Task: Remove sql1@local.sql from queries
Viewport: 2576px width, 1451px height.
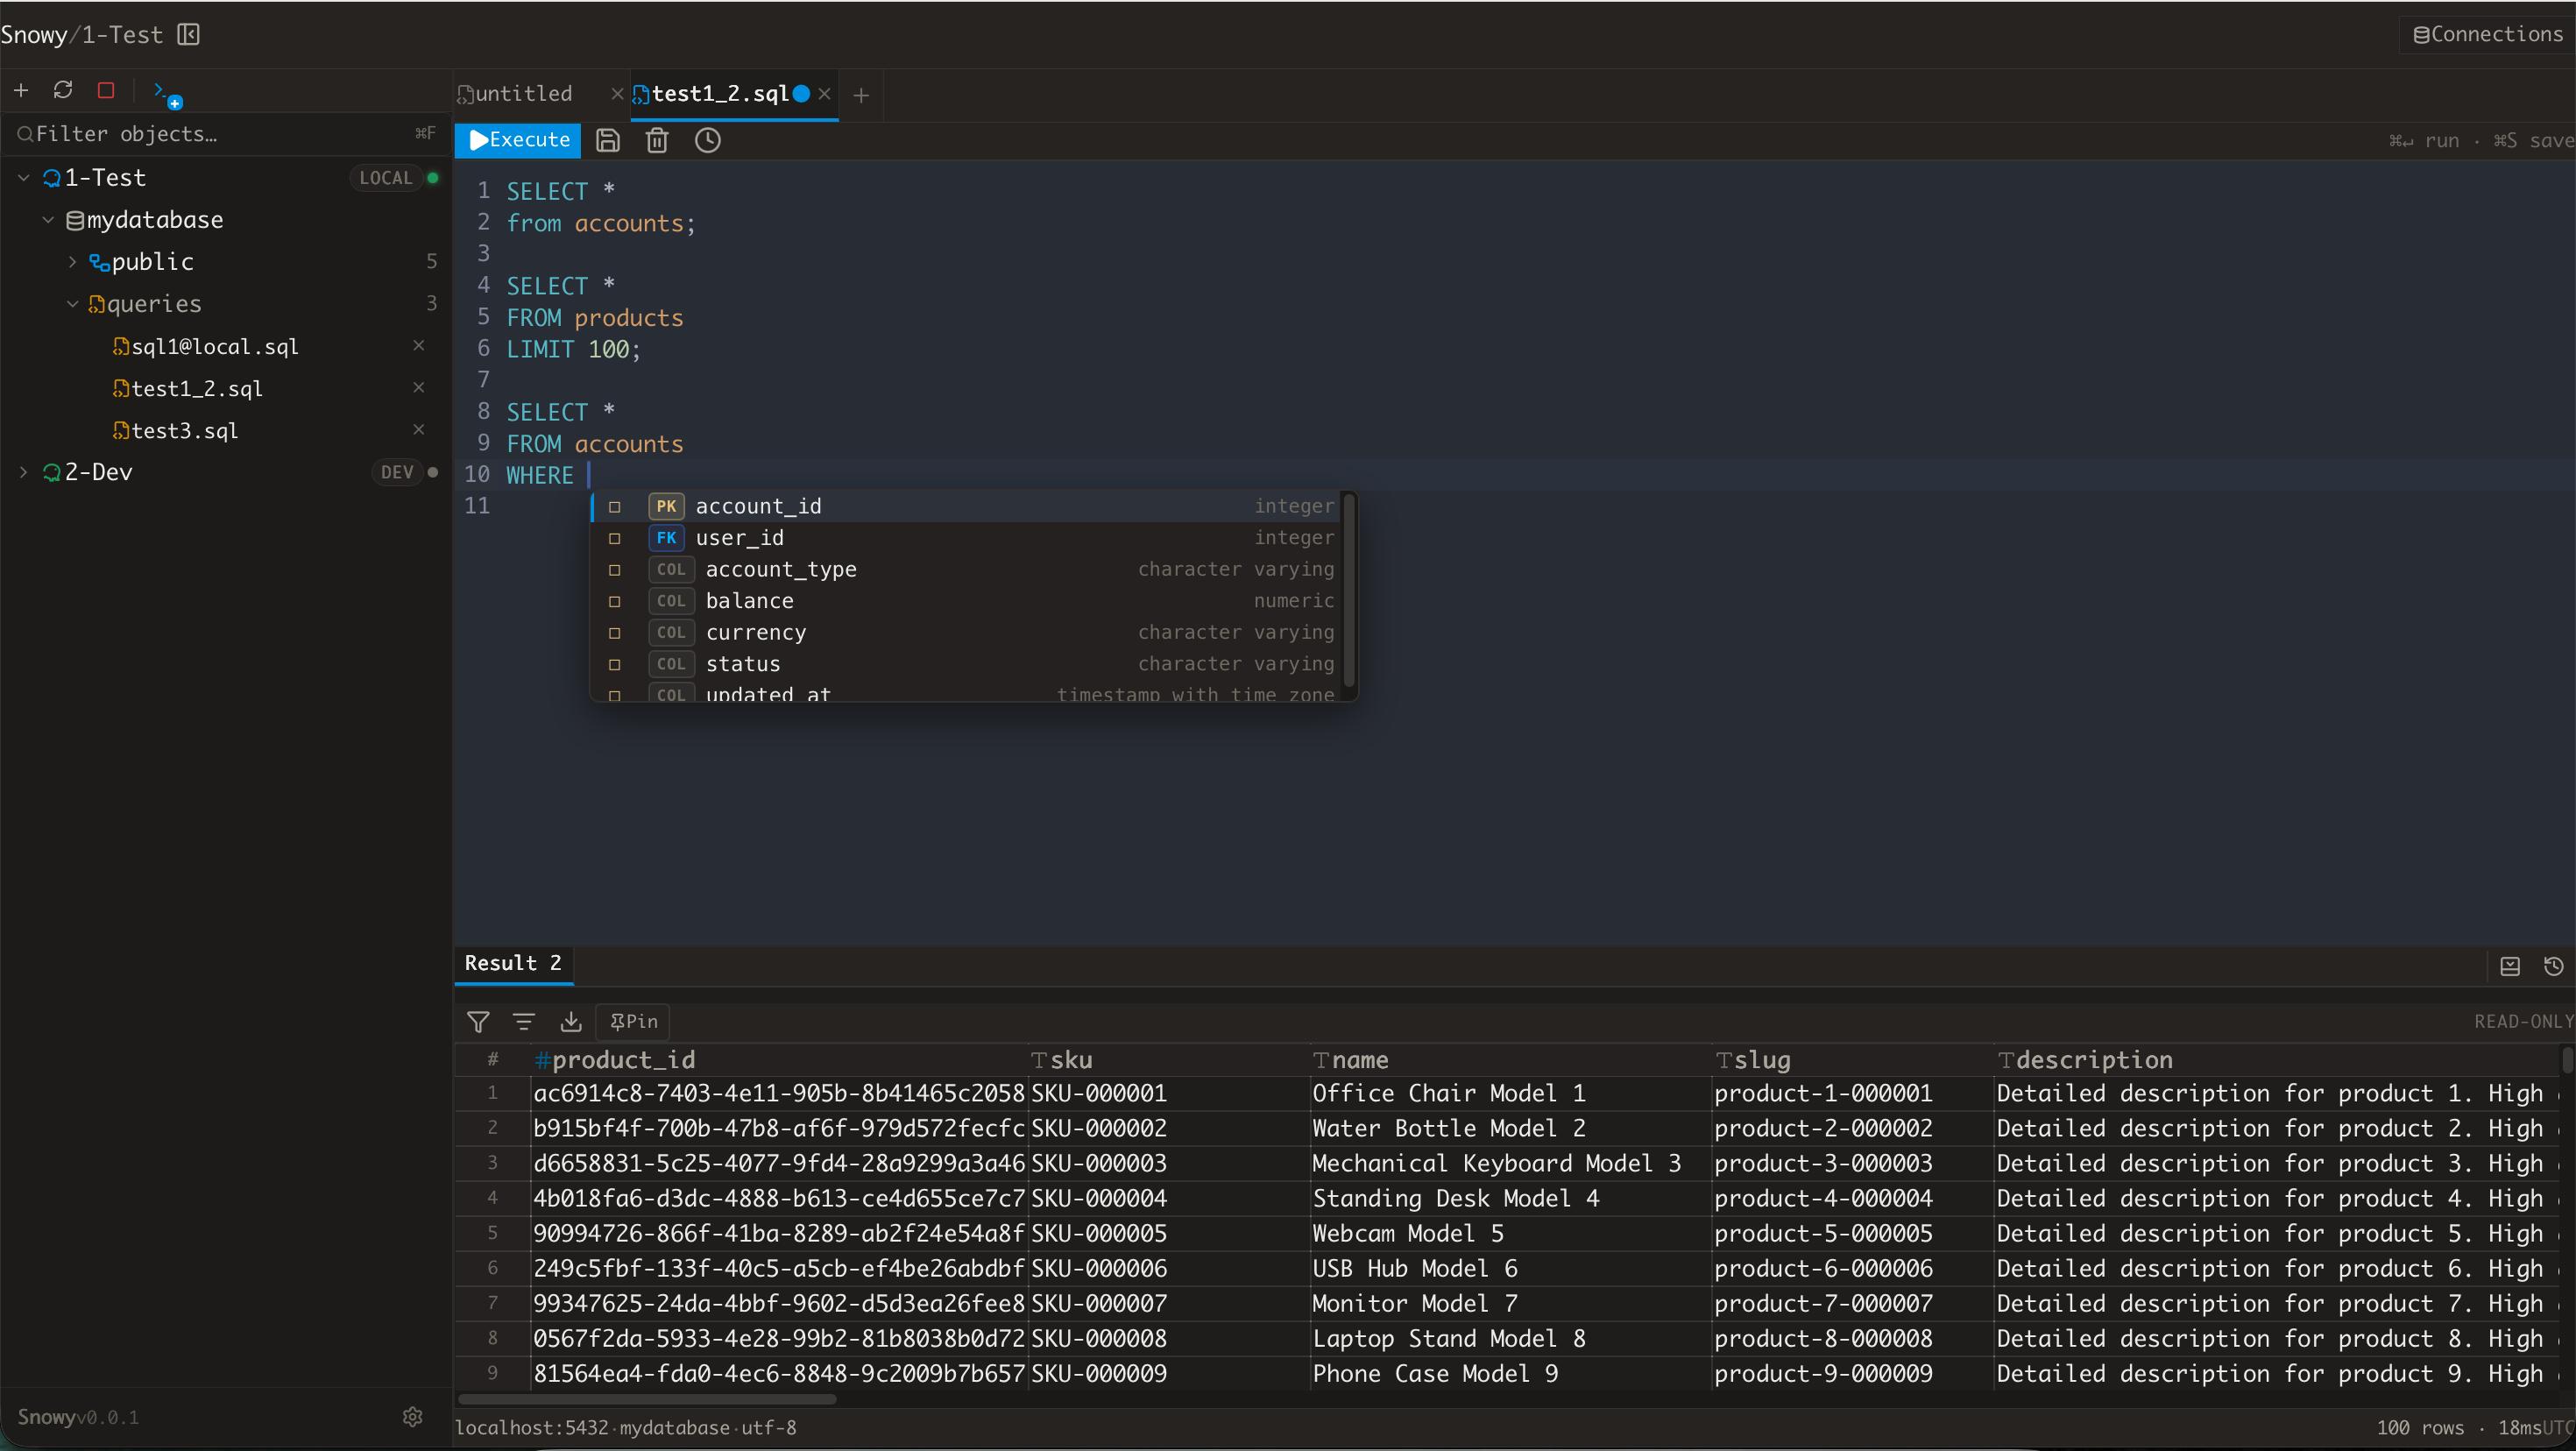Action: (419, 345)
